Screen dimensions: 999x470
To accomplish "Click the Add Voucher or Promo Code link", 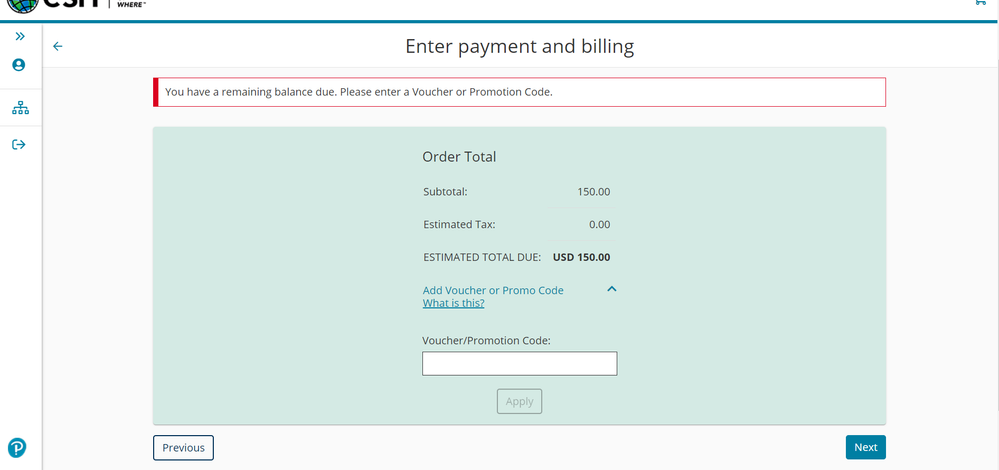I will click(493, 290).
